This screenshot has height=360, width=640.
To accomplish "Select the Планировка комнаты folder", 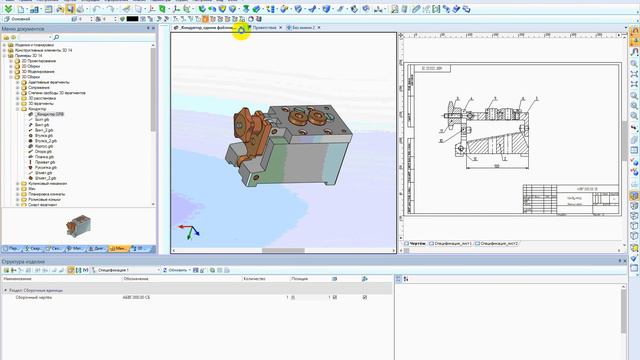I will pos(47,194).
